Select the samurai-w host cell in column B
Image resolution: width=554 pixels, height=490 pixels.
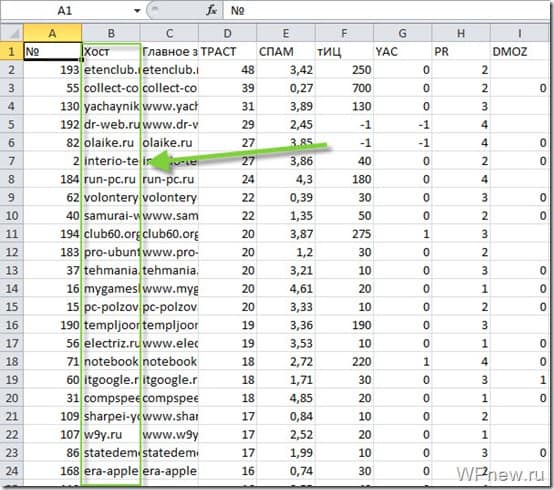[111, 216]
